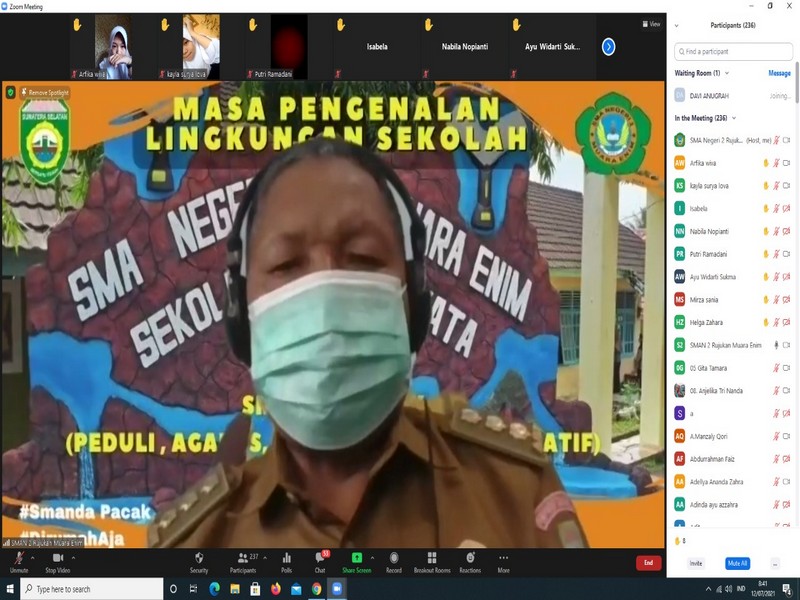The image size is (800, 600).
Task: Toggle Stop Video camera button
Action: (x=58, y=560)
